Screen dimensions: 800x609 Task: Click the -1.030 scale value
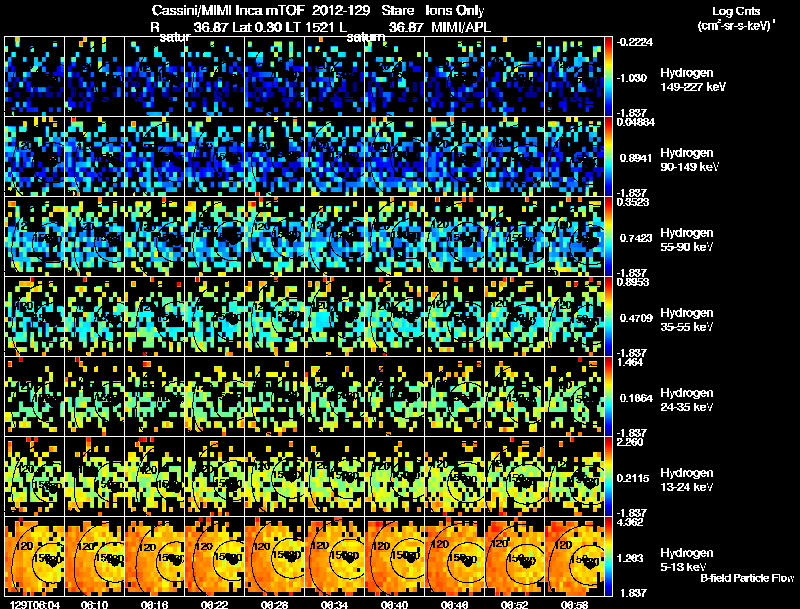click(632, 78)
